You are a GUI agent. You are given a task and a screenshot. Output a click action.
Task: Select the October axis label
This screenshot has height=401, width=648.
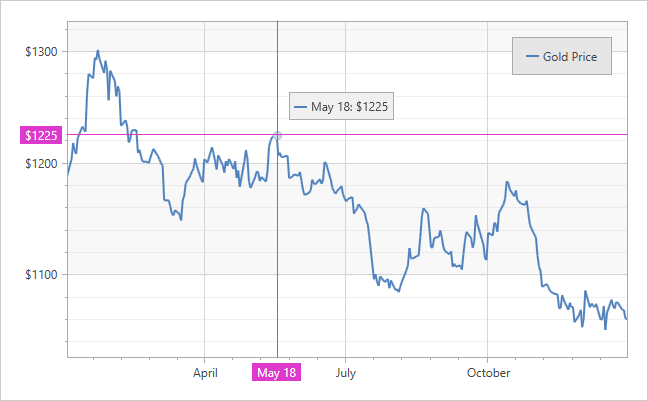[487, 373]
